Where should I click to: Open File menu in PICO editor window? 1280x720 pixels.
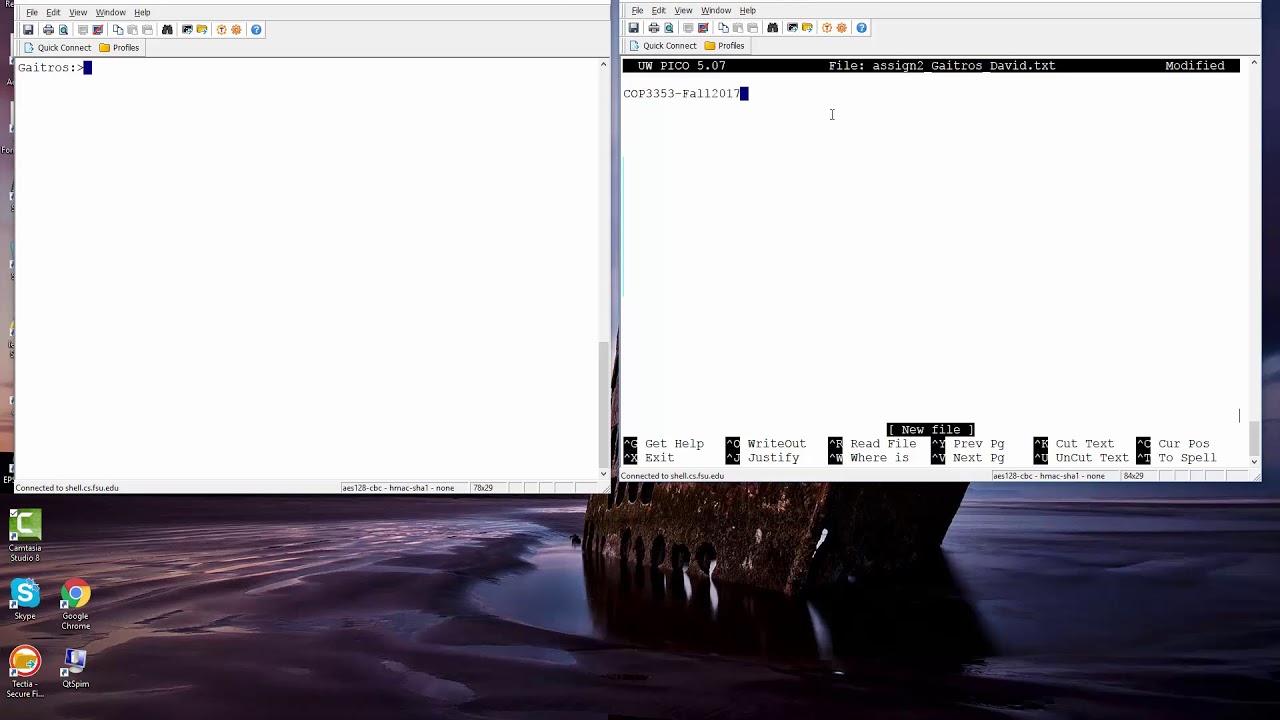pos(637,10)
